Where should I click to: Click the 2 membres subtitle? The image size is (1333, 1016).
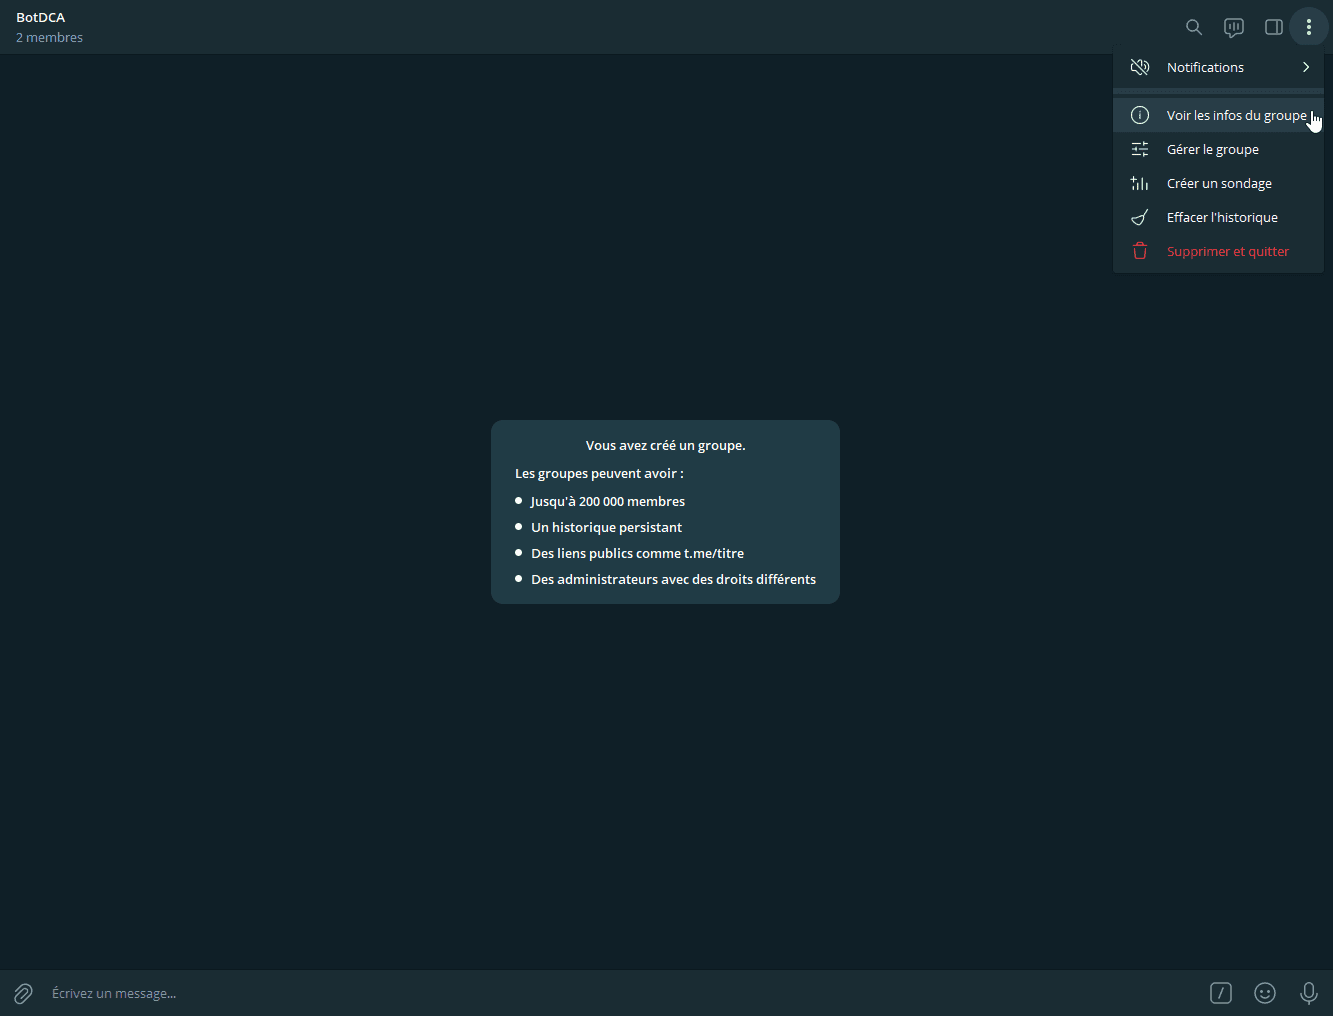(50, 38)
